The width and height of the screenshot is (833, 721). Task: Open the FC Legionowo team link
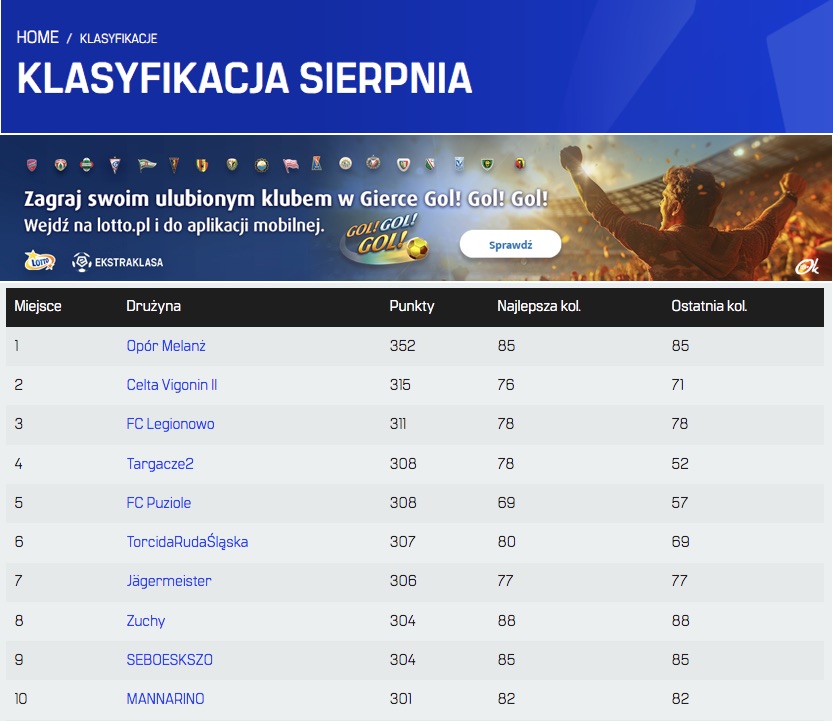pyautogui.click(x=170, y=424)
